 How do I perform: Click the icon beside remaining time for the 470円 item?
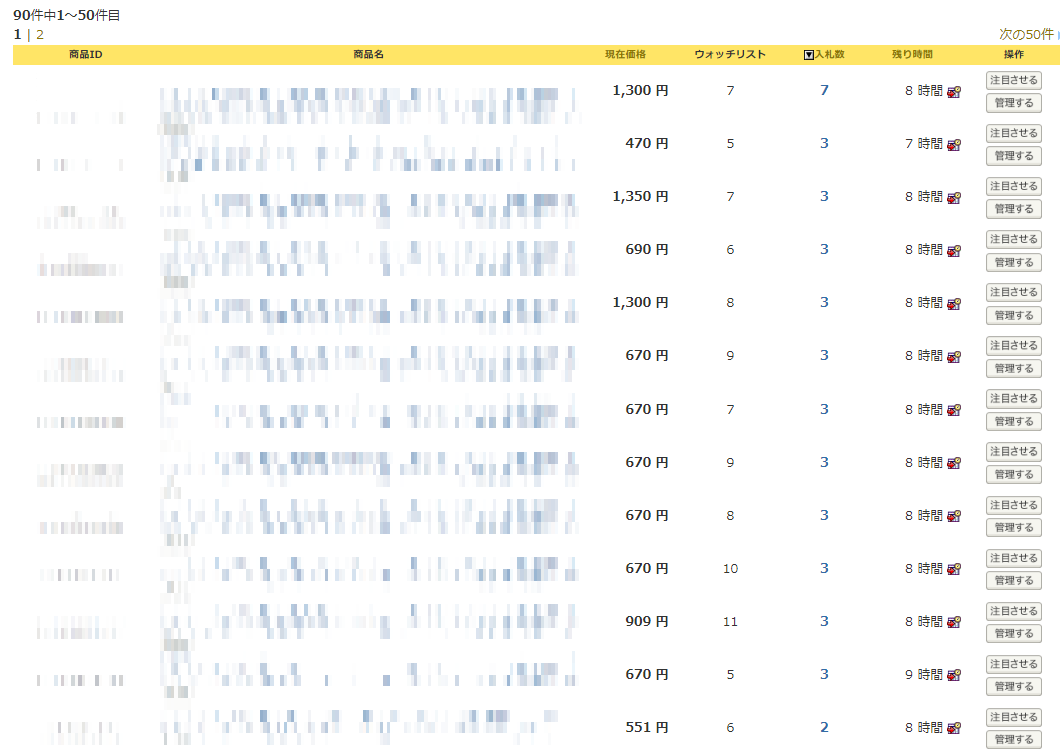click(x=954, y=144)
